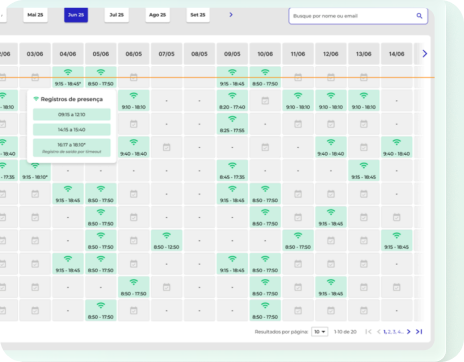Click calendar icon under 10/06 in the 8:20 - 17:40 row
Screen dimensions: 464x362
265,101
